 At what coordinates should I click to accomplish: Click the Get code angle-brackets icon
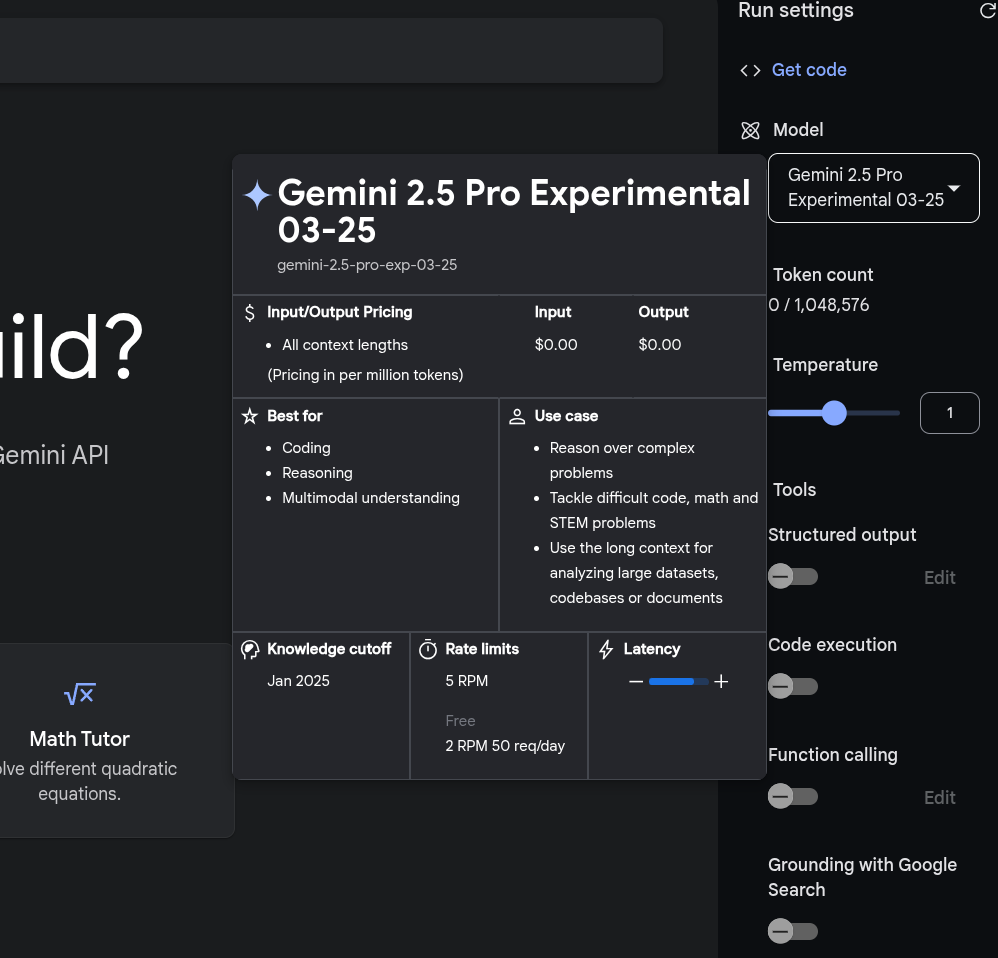[750, 70]
